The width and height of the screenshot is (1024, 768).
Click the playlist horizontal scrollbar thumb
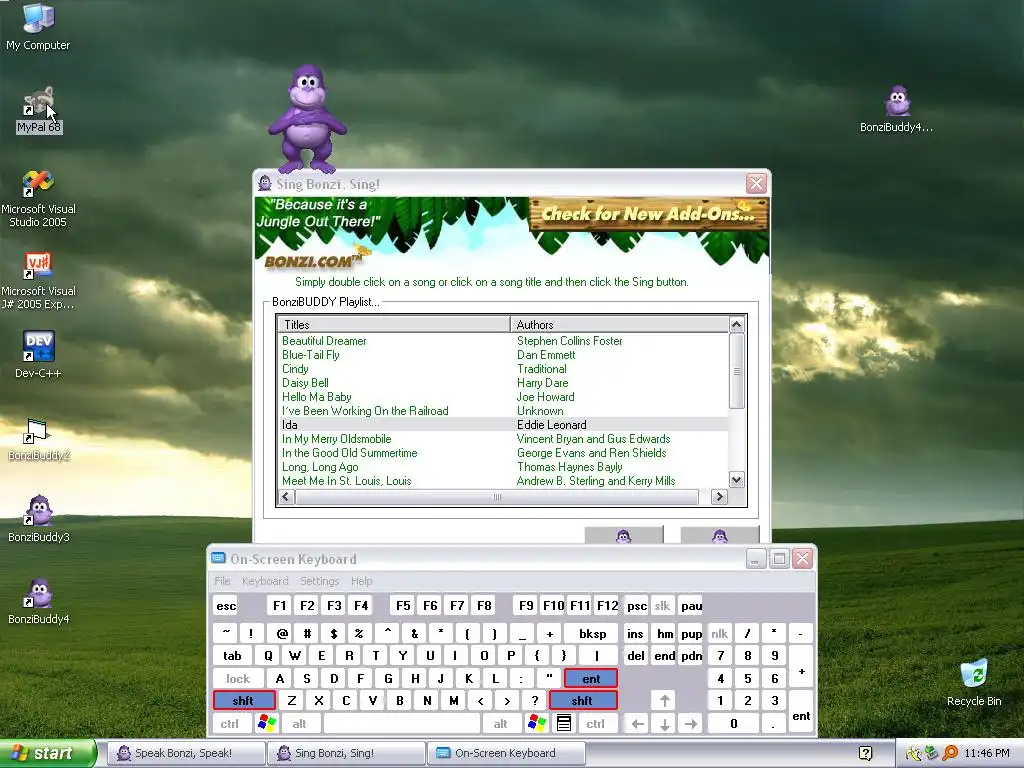point(497,497)
